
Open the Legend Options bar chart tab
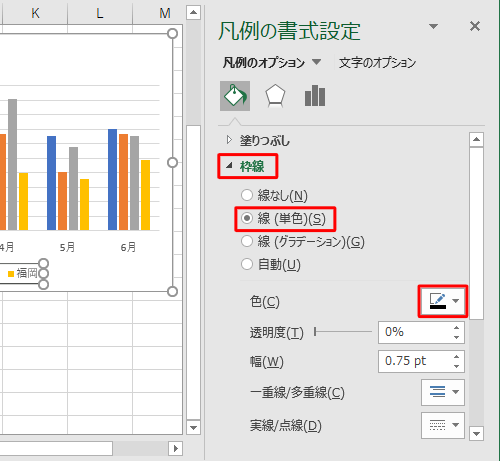pyautogui.click(x=315, y=96)
